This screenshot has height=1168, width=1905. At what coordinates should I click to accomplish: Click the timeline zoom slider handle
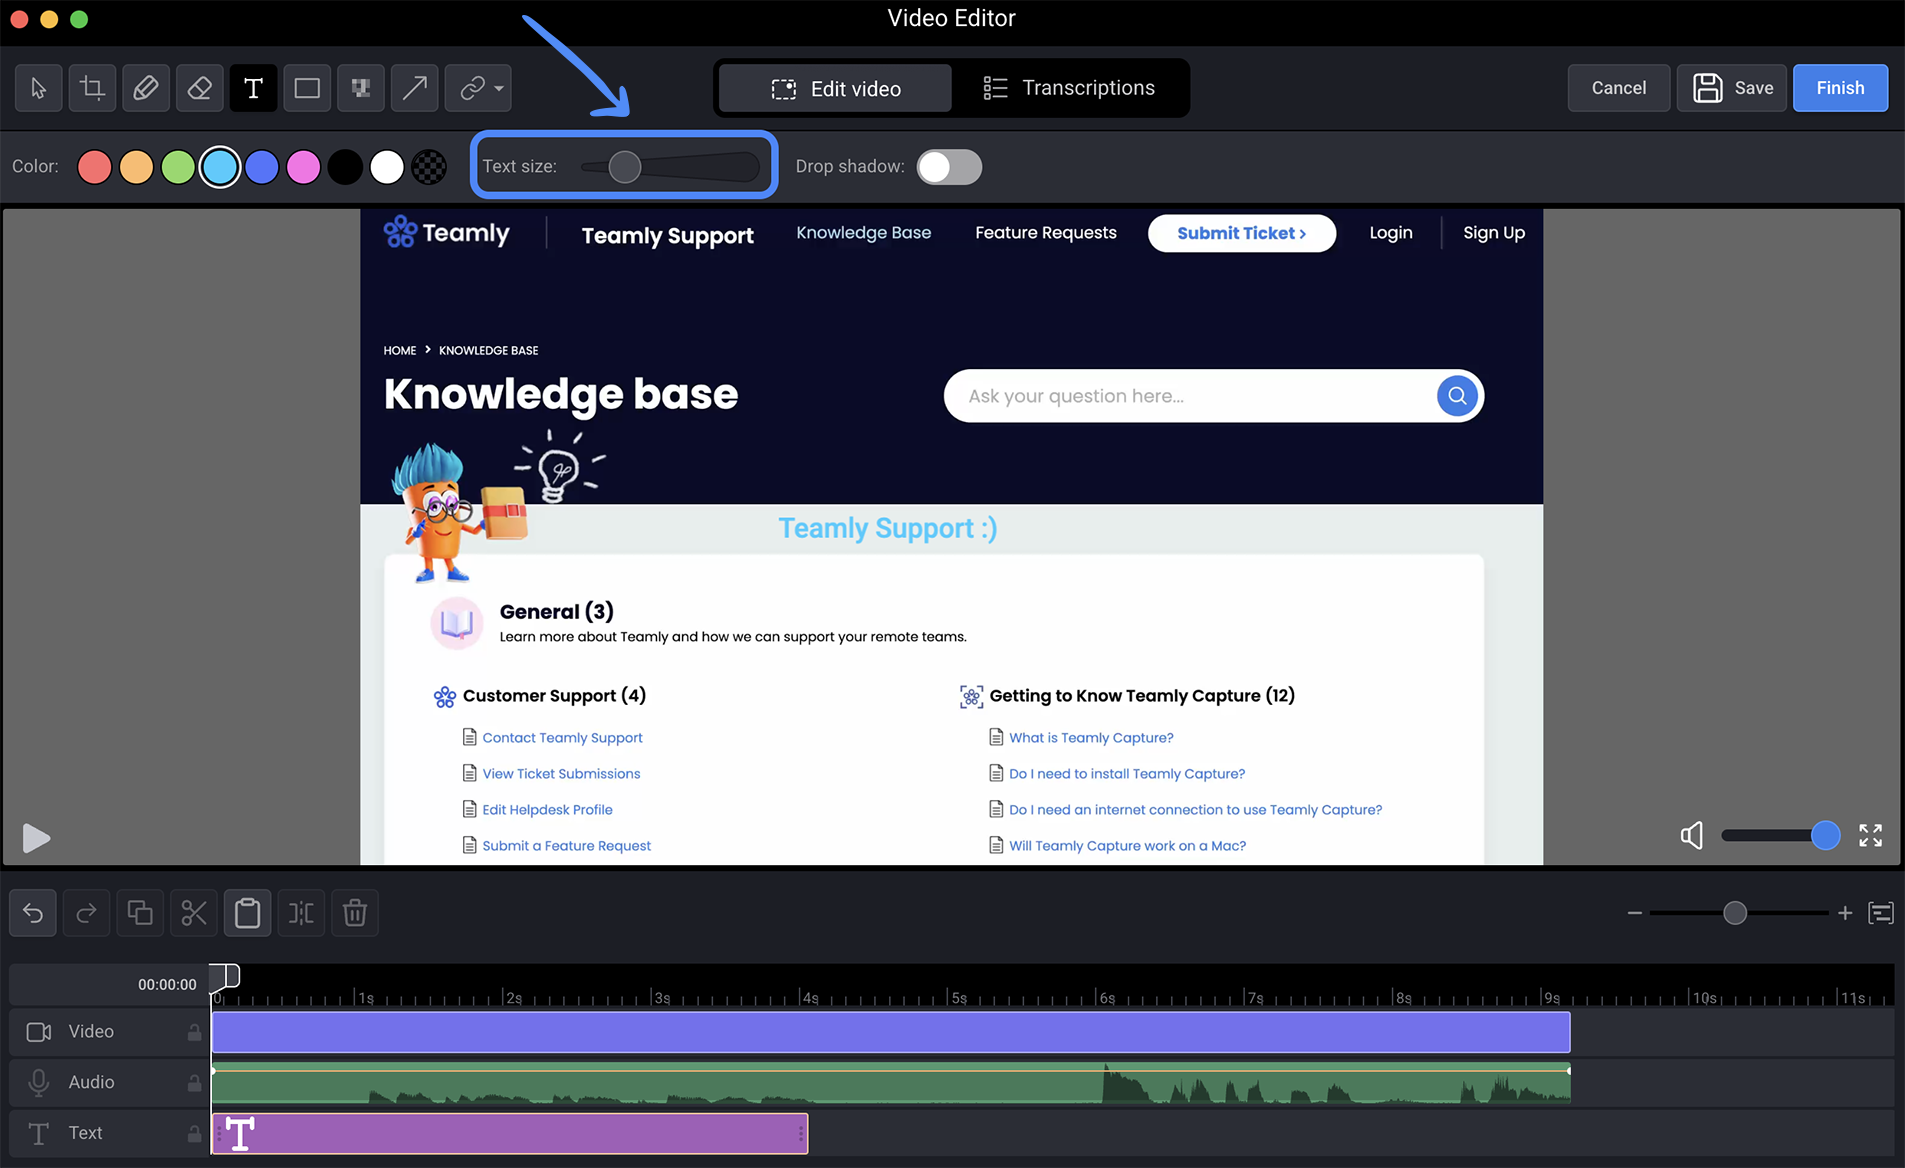pos(1735,913)
